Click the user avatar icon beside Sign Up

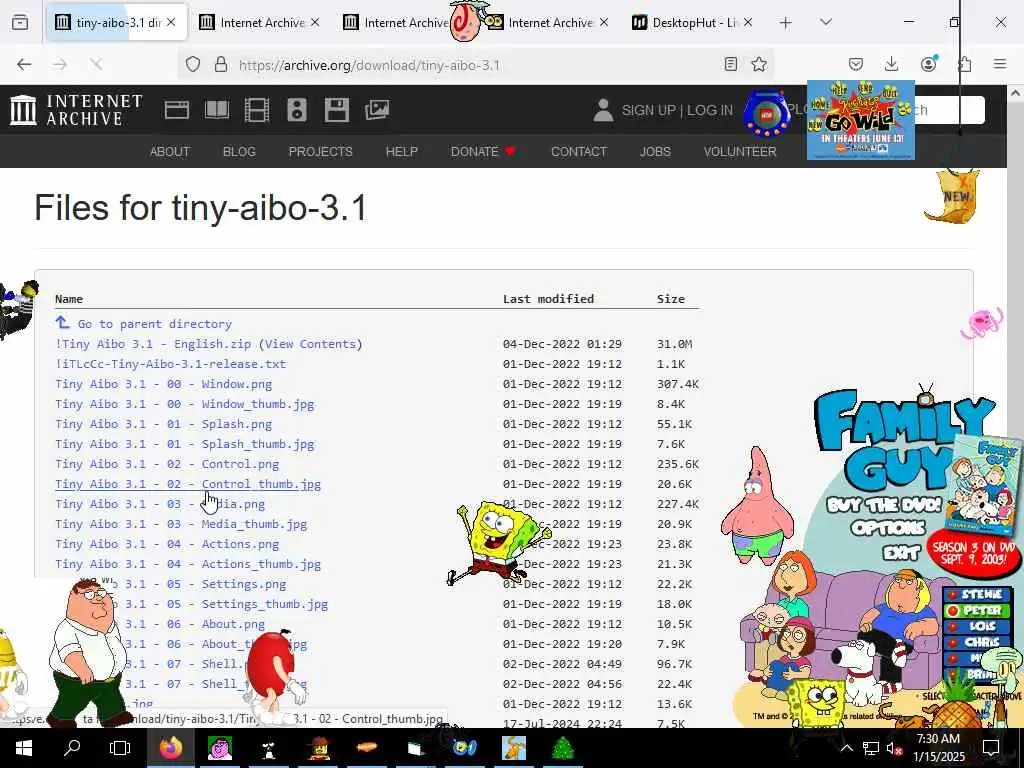coord(603,110)
